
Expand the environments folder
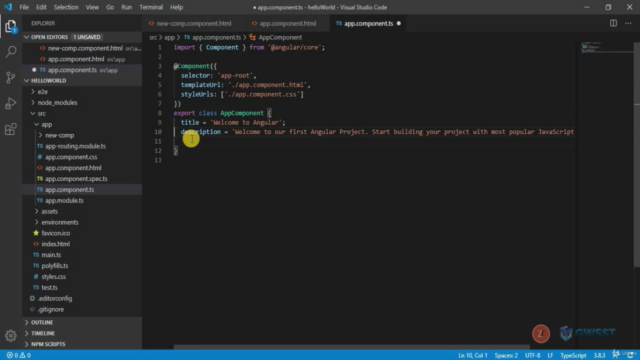click(82, 222)
